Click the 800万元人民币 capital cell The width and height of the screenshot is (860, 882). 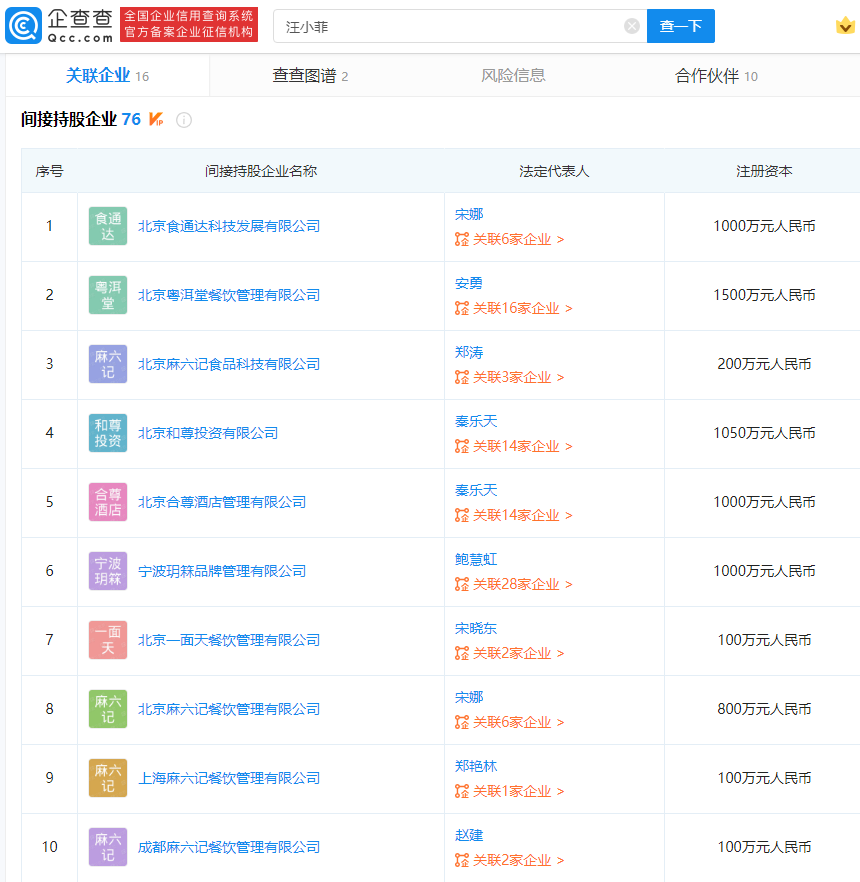(764, 709)
